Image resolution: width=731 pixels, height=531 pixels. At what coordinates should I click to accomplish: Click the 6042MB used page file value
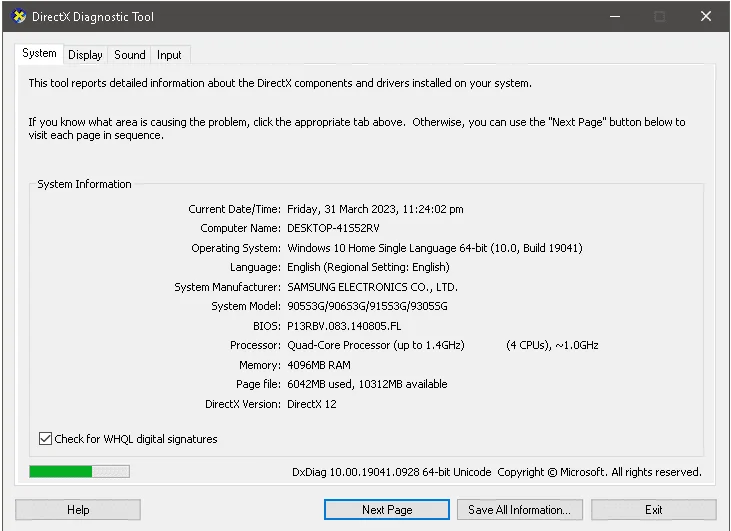367,384
